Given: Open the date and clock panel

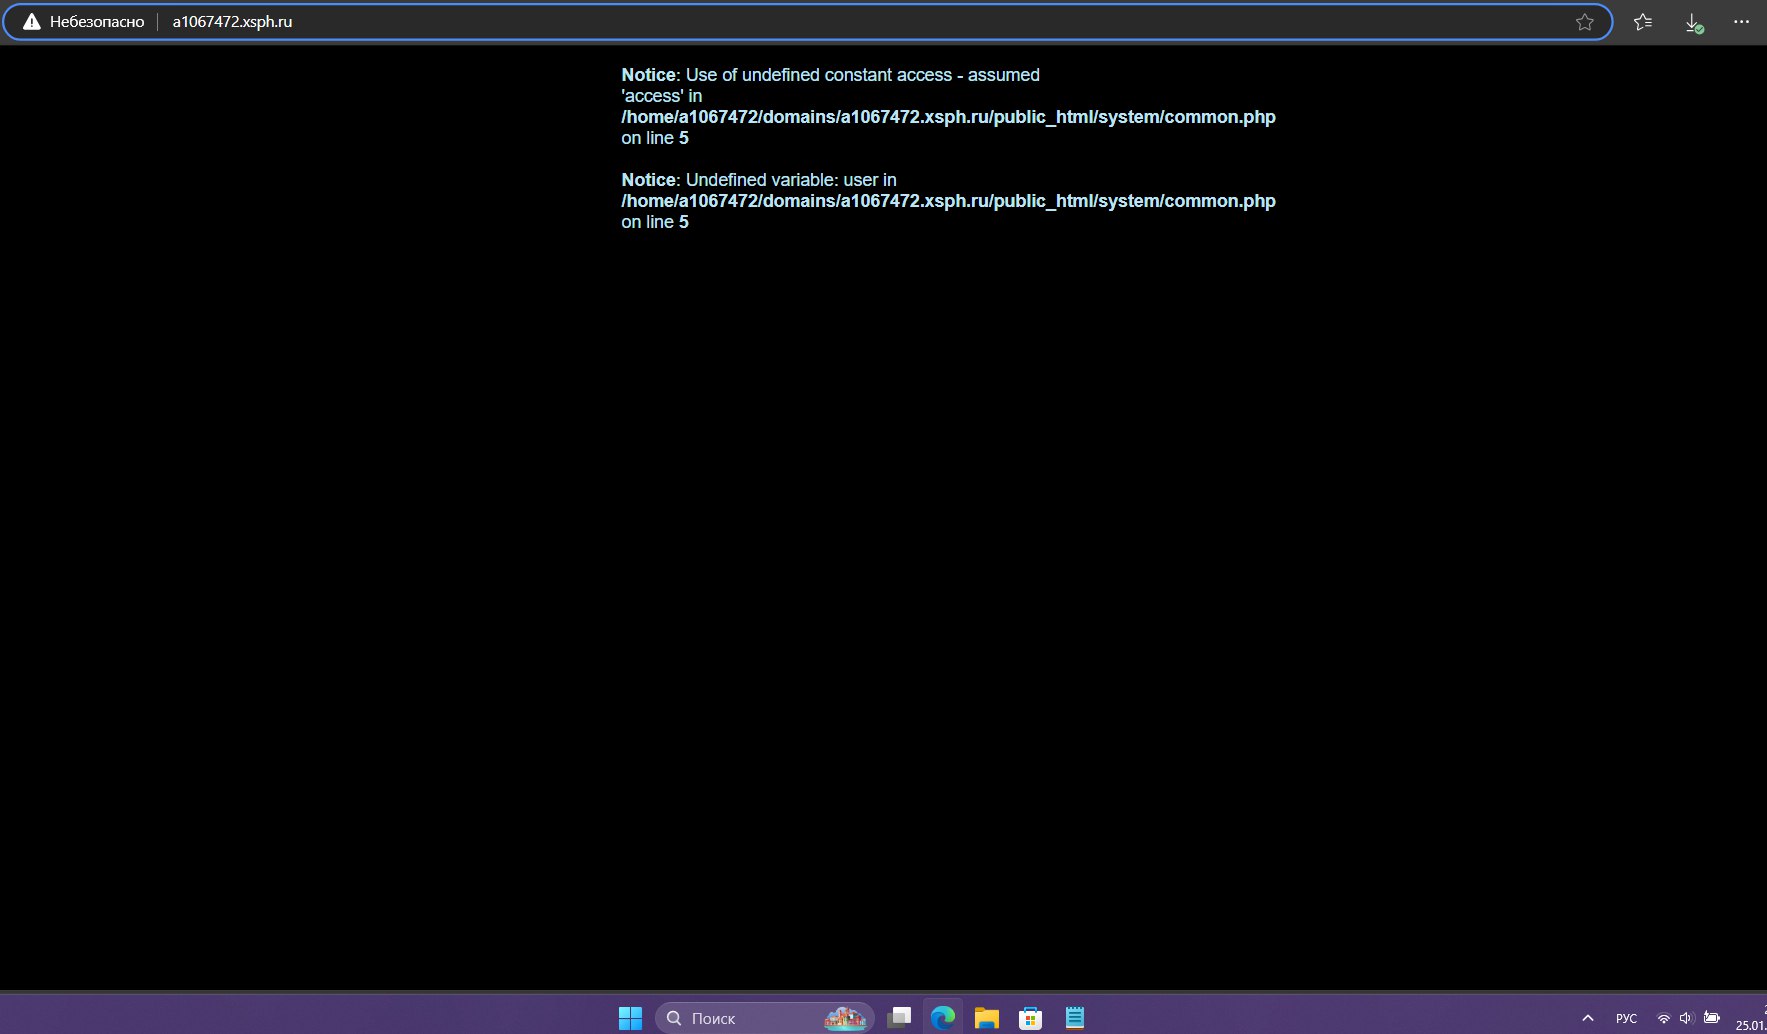Looking at the screenshot, I should click(1752, 1018).
